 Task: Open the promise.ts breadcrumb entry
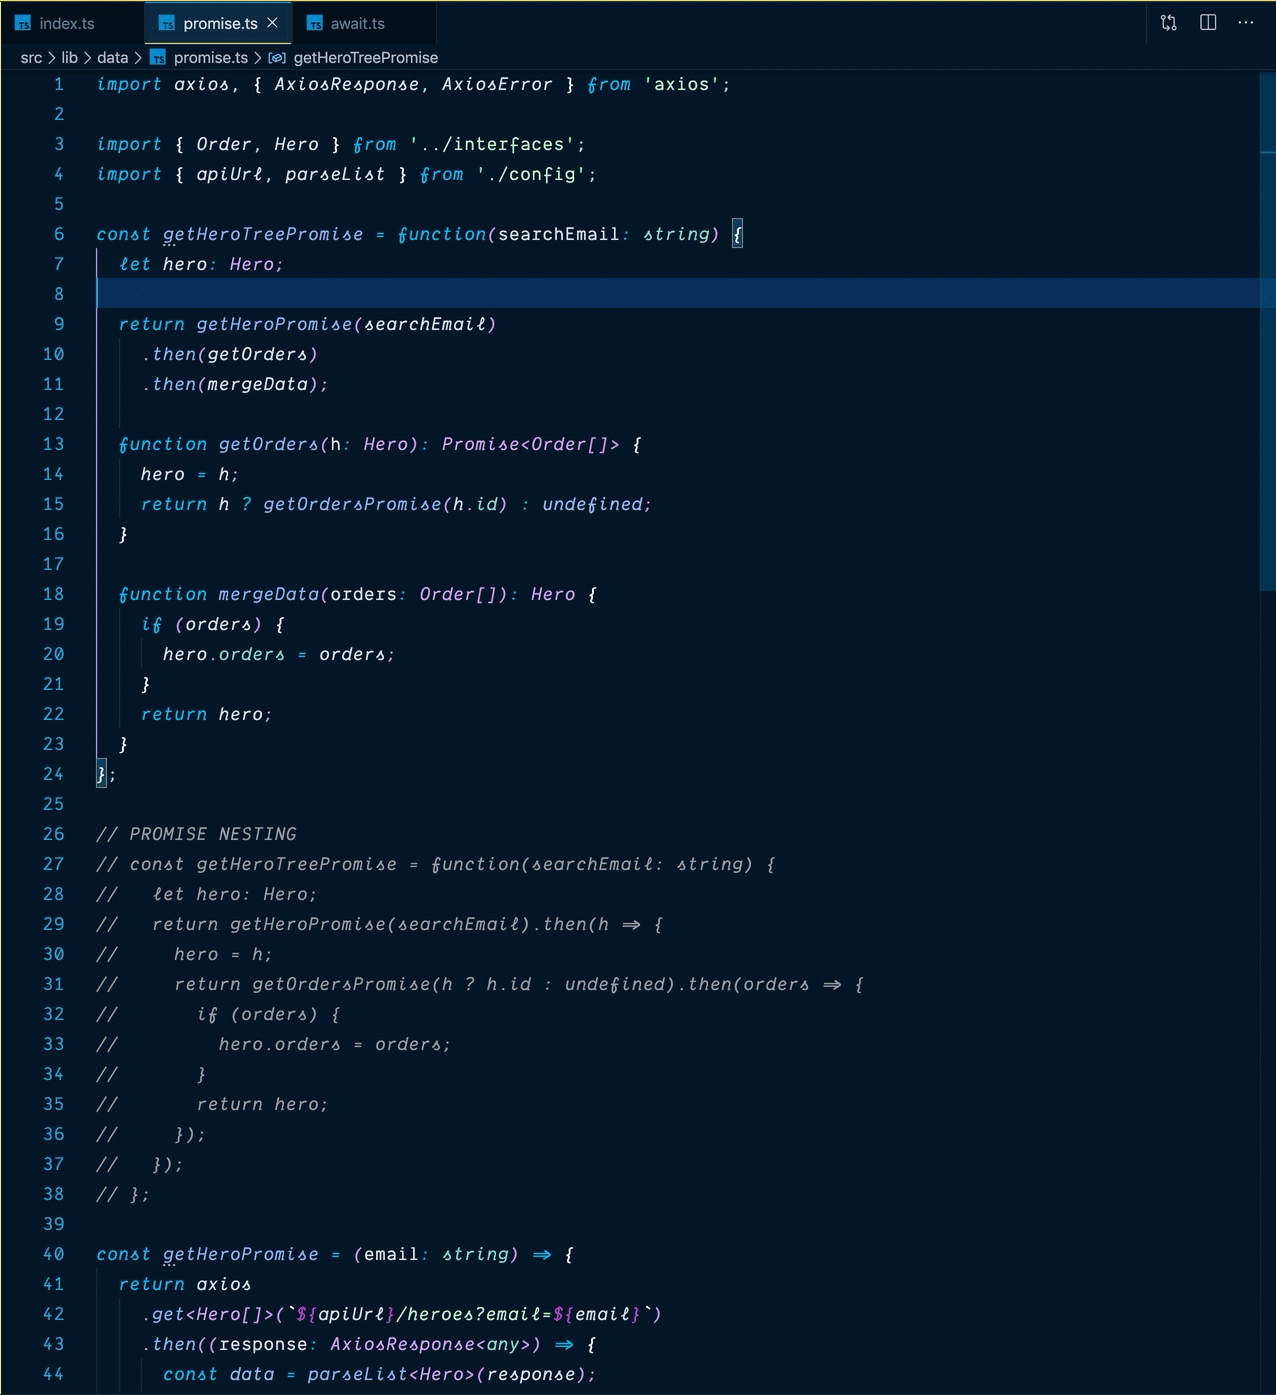point(211,58)
